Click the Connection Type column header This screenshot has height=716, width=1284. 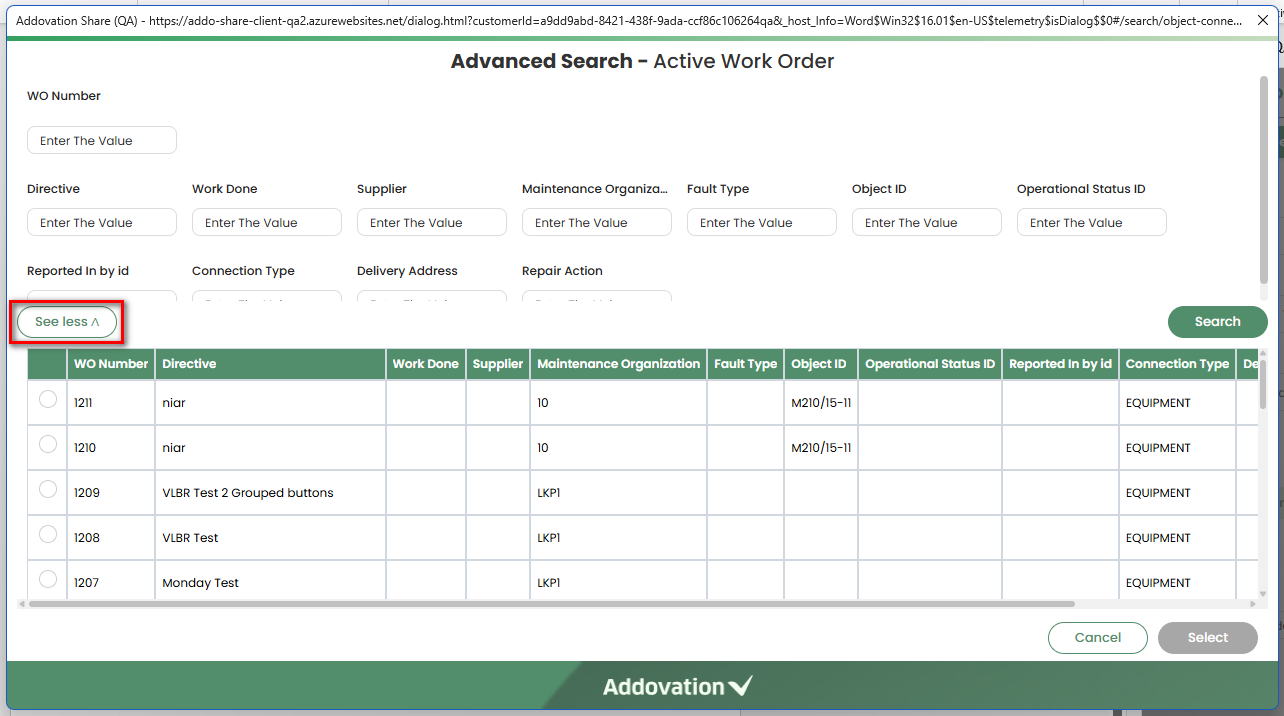[1177, 364]
